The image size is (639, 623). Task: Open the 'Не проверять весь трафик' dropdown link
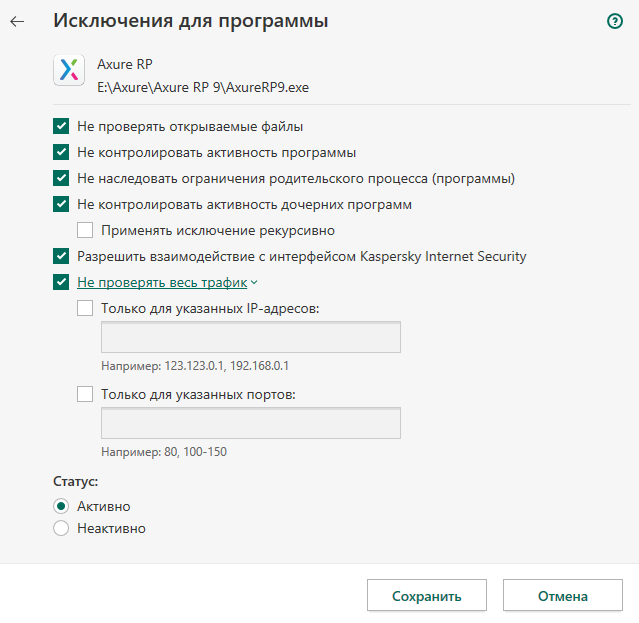(x=162, y=282)
